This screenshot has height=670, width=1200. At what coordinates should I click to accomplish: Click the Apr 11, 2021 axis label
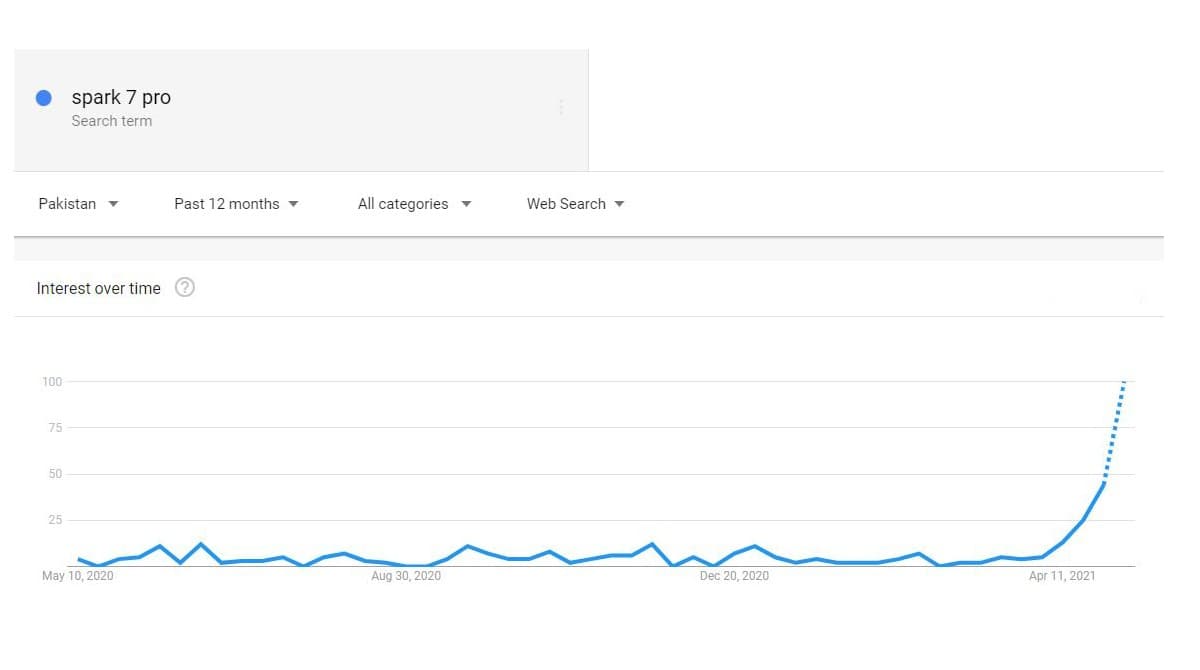1063,576
